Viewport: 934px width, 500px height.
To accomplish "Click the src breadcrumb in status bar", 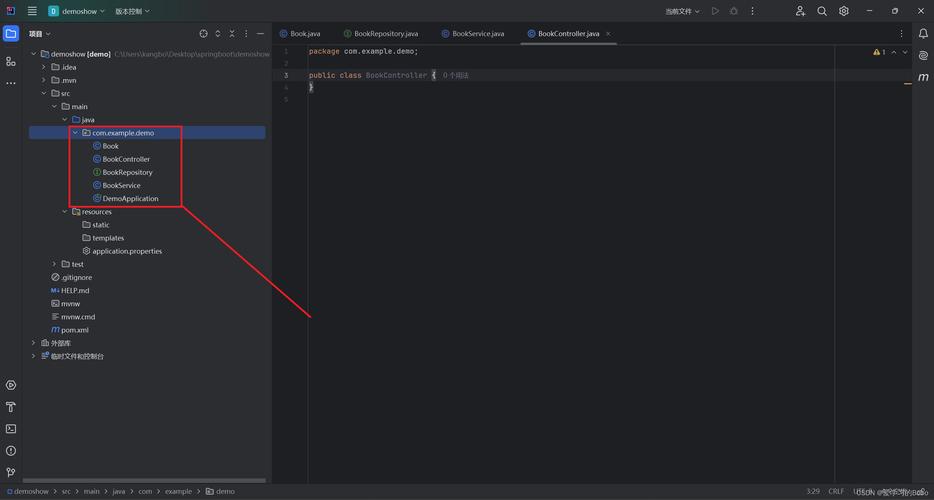I will [x=66, y=492].
